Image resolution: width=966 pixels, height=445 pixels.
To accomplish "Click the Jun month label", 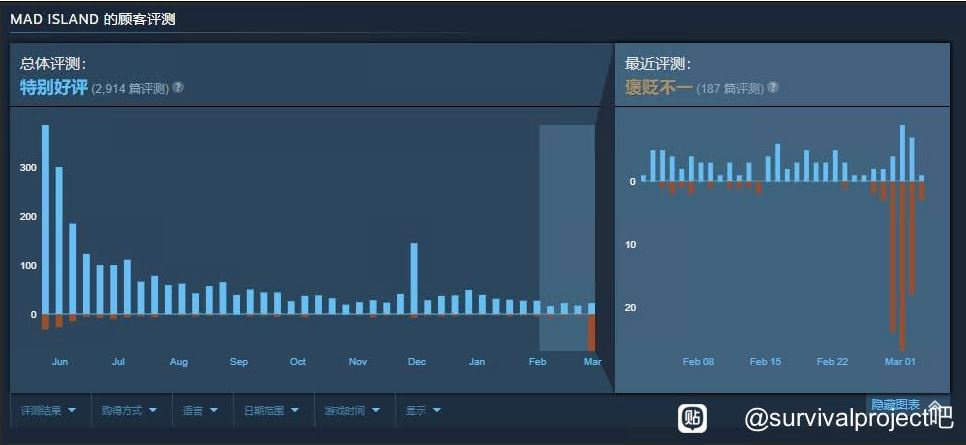I will tap(60, 362).
